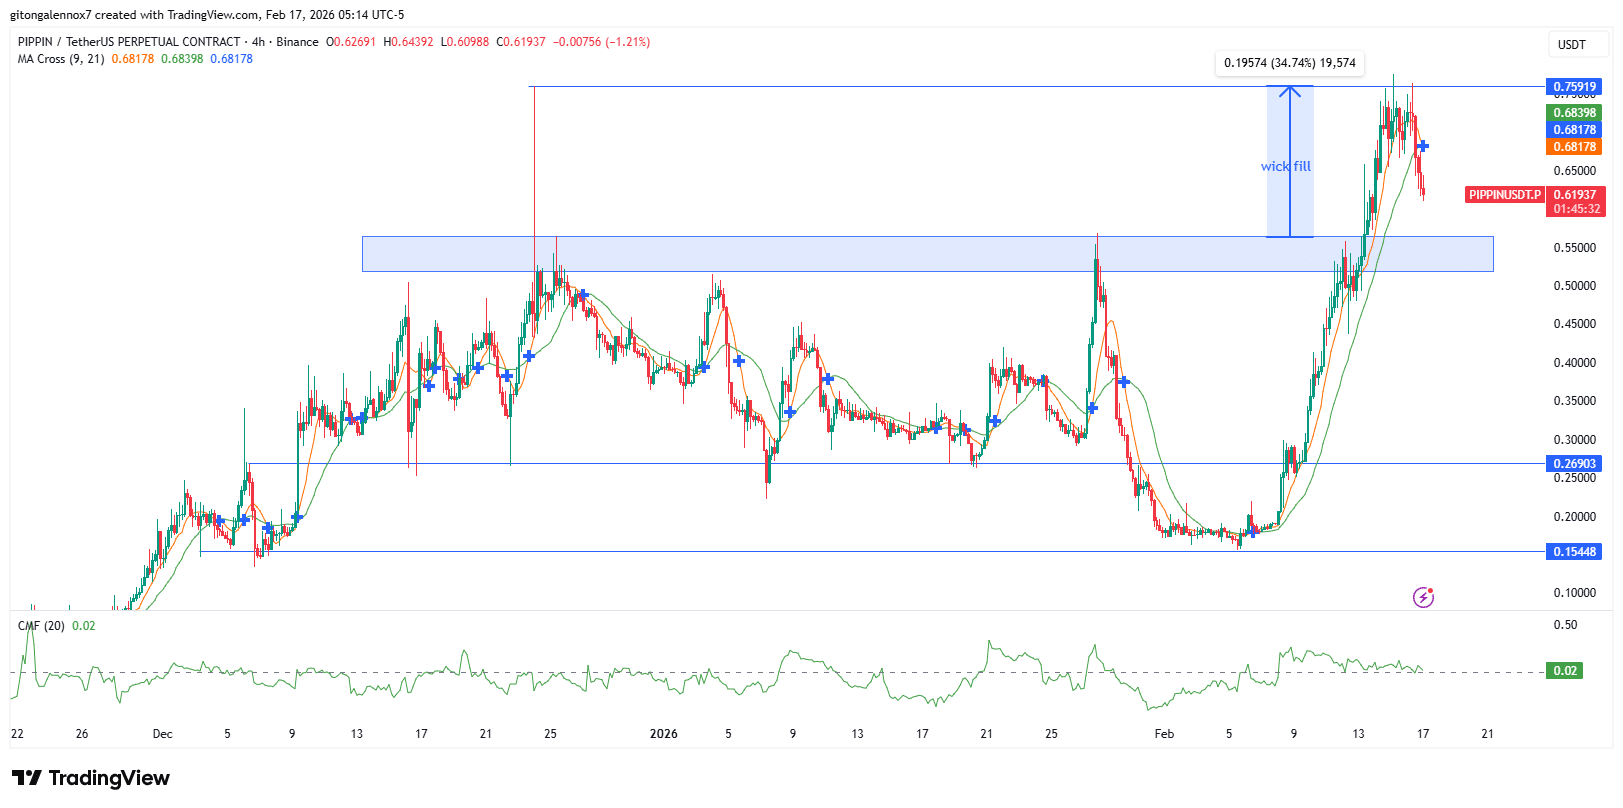Click the red 0.61937 current price label
Viewport: 1623px width, 808px height.
click(x=1575, y=195)
